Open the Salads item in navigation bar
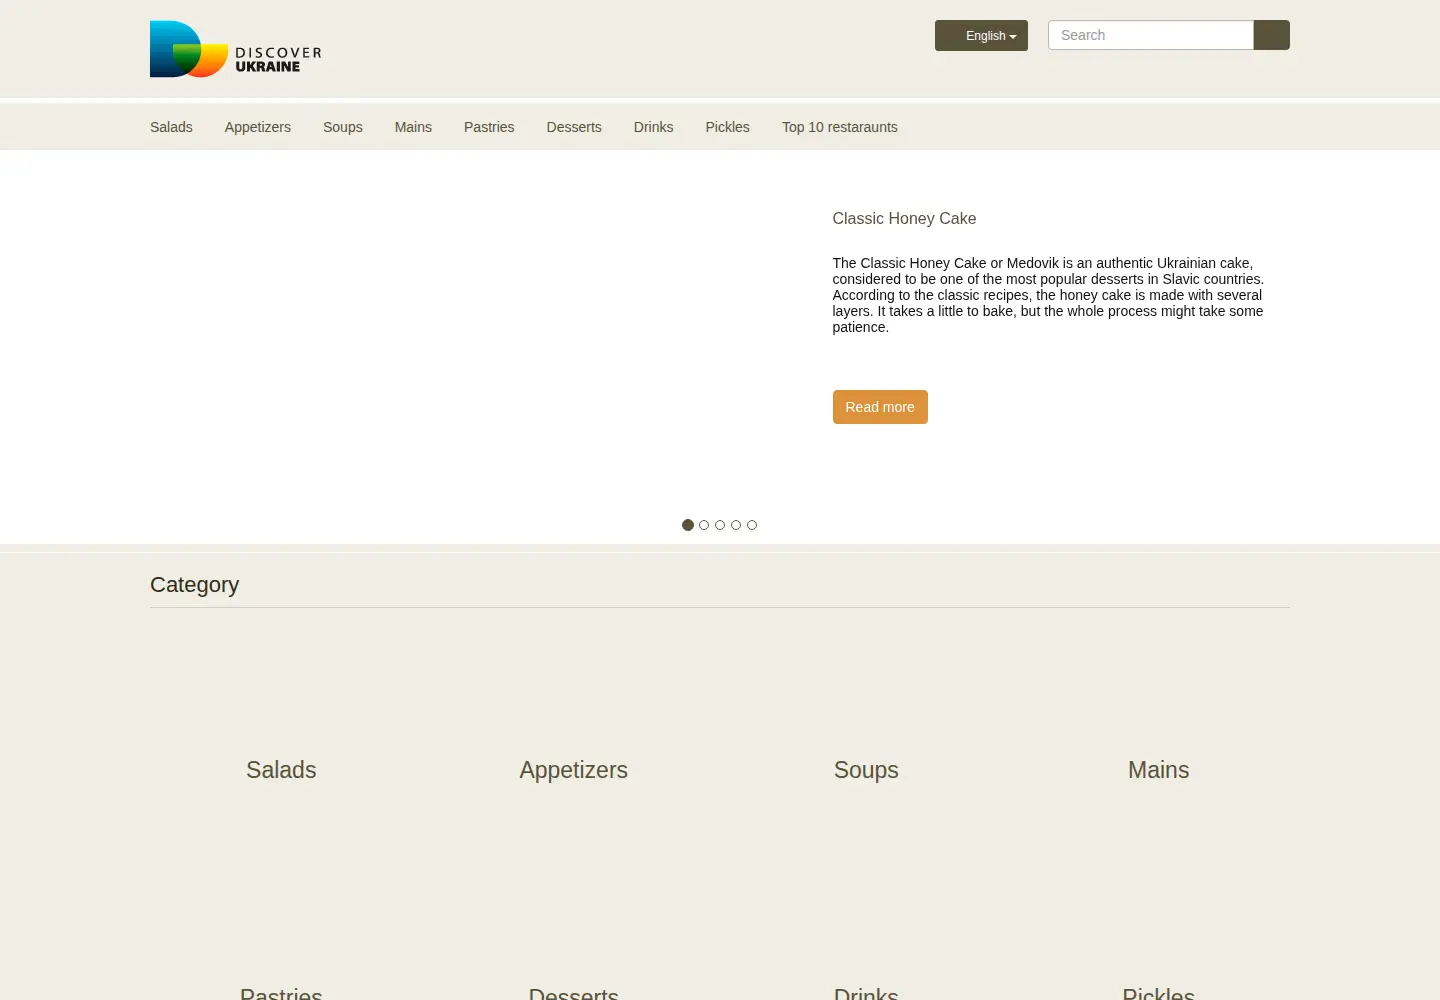The width and height of the screenshot is (1440, 1000). (x=171, y=127)
